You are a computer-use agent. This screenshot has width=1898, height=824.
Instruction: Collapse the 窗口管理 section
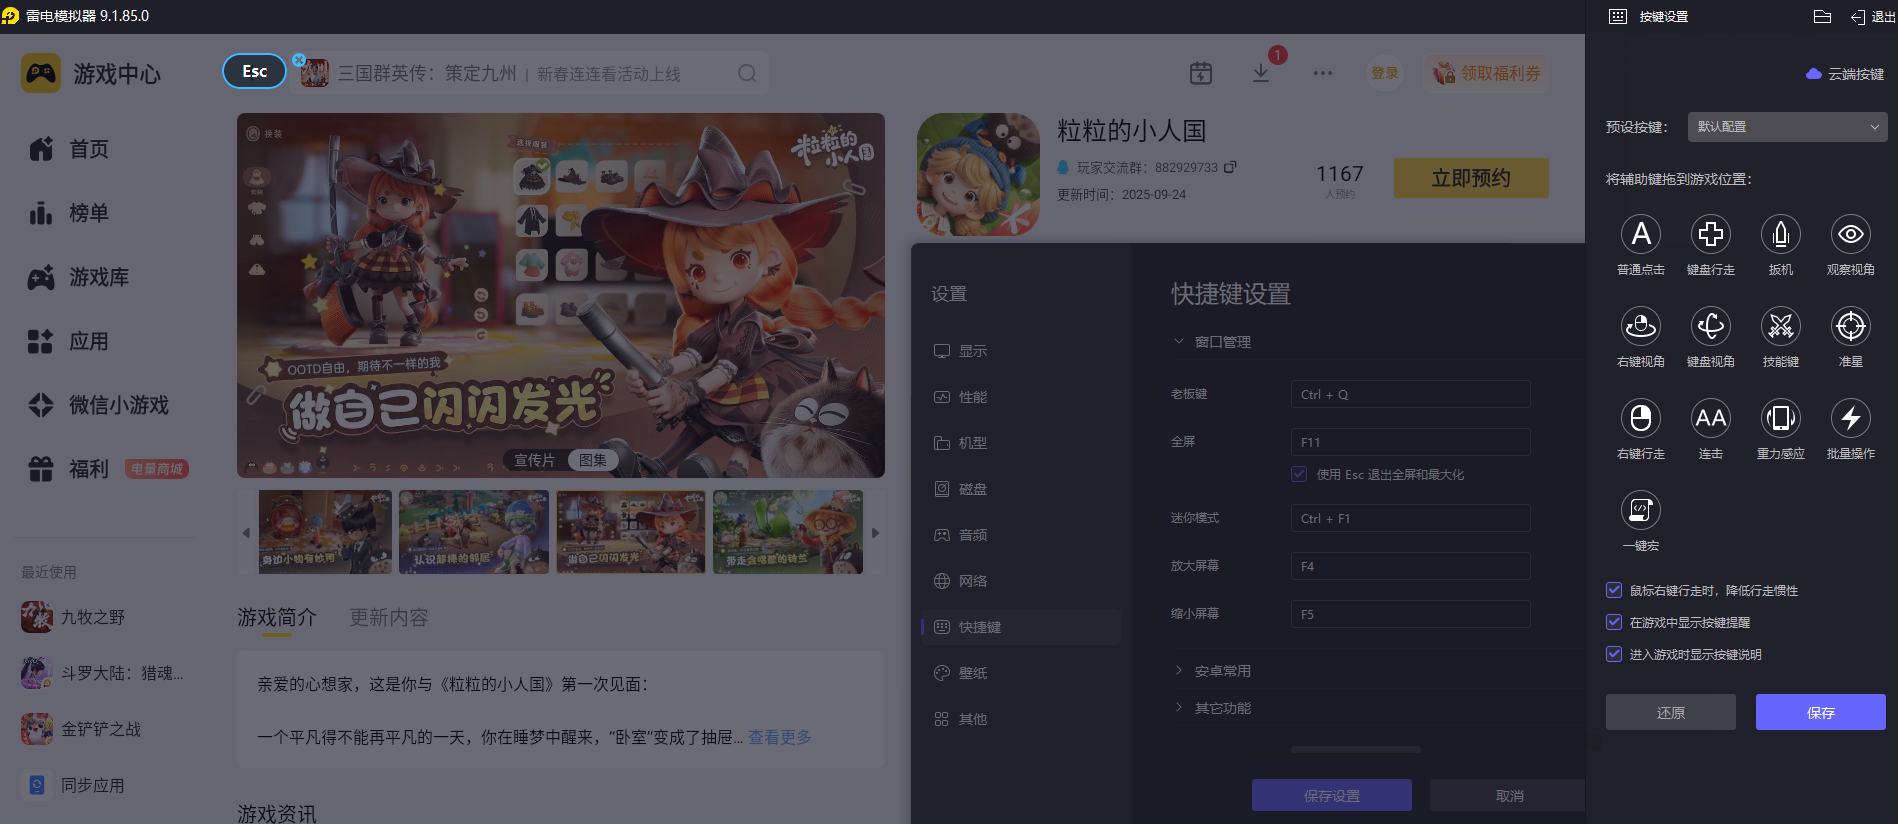click(x=1179, y=341)
